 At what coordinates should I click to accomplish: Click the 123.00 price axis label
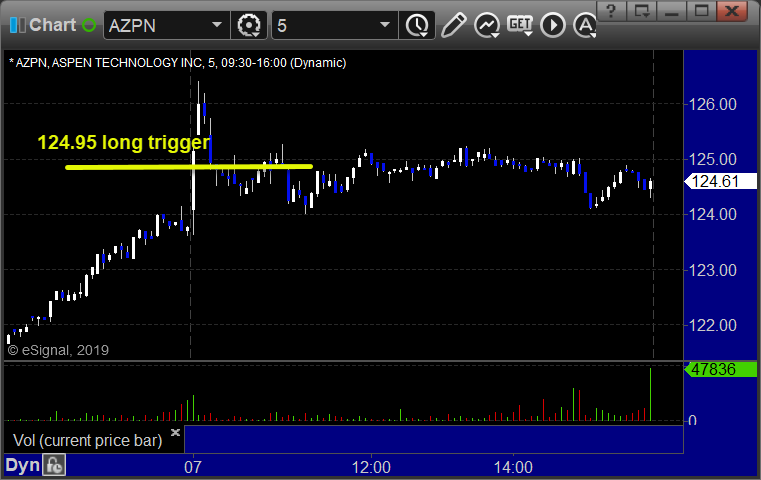(712, 270)
